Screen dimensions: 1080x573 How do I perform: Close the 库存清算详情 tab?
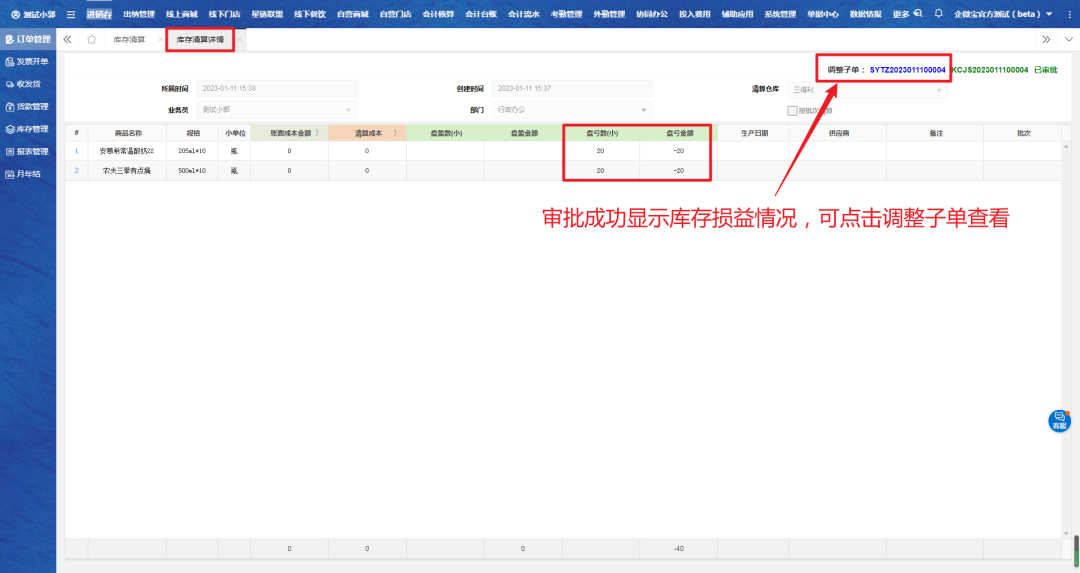239,39
